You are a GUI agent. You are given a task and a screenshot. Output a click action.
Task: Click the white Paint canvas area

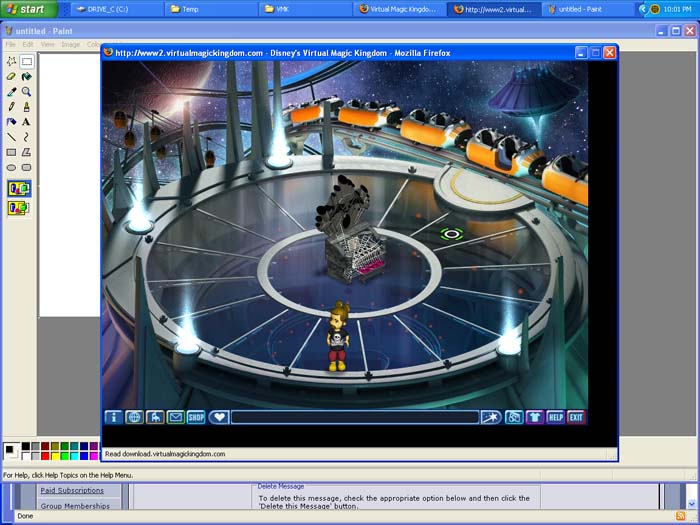point(70,185)
